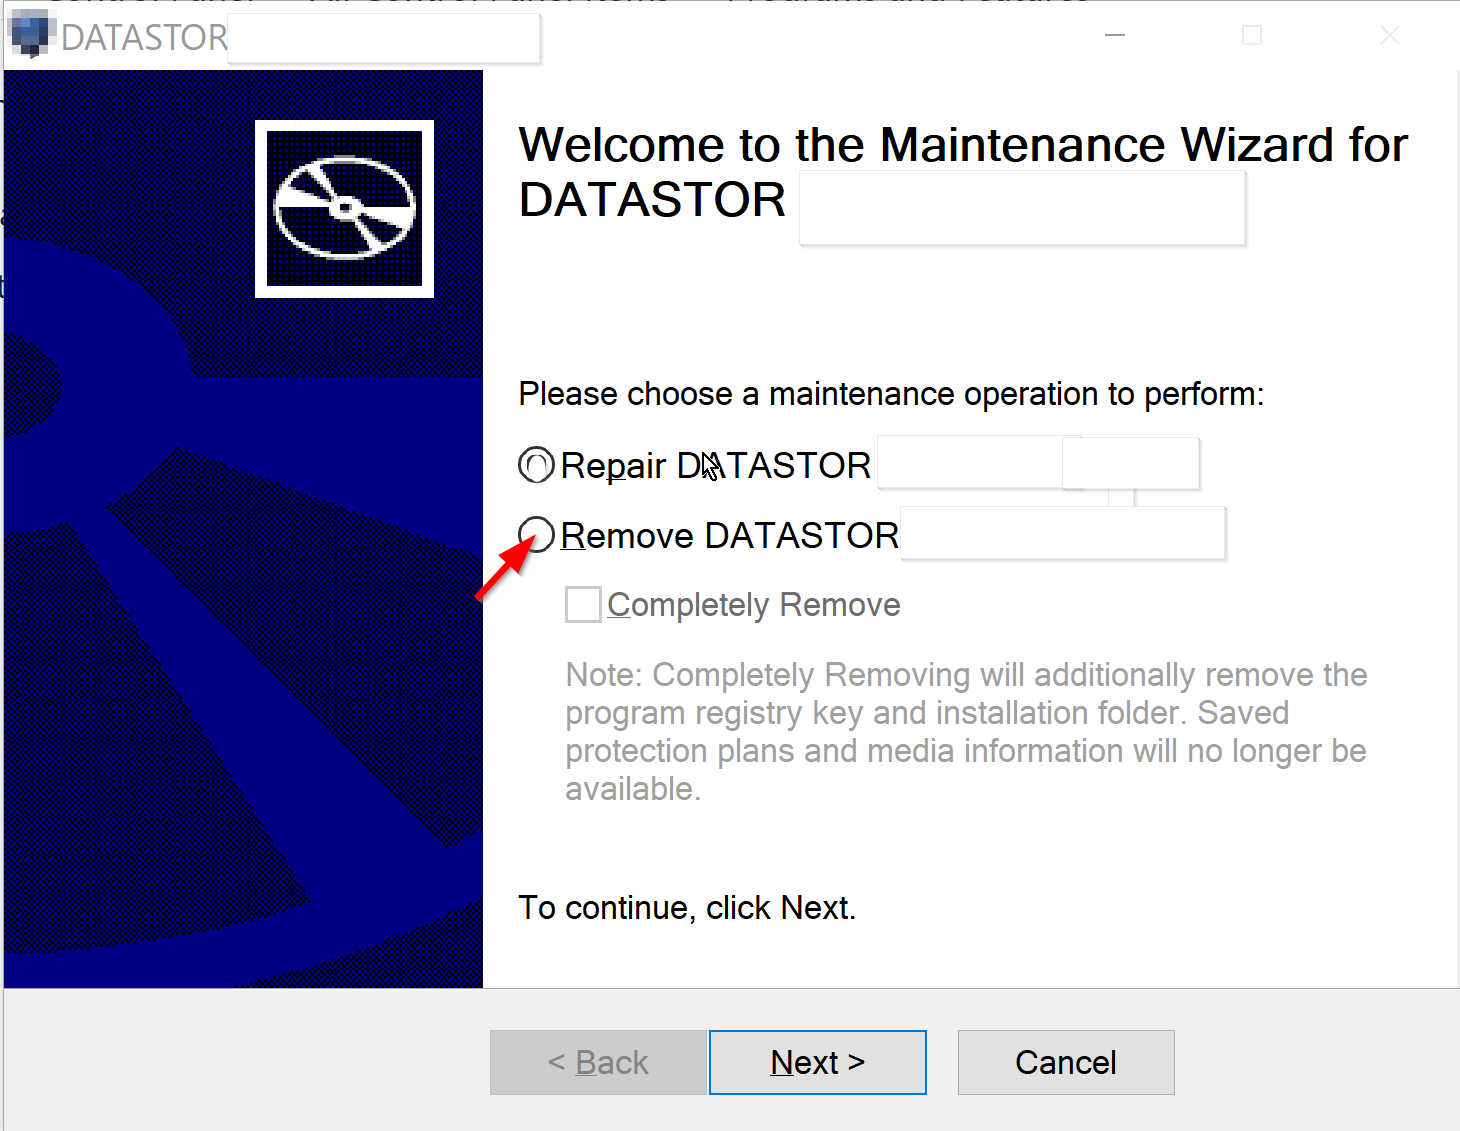Click the < Back button

598,1062
